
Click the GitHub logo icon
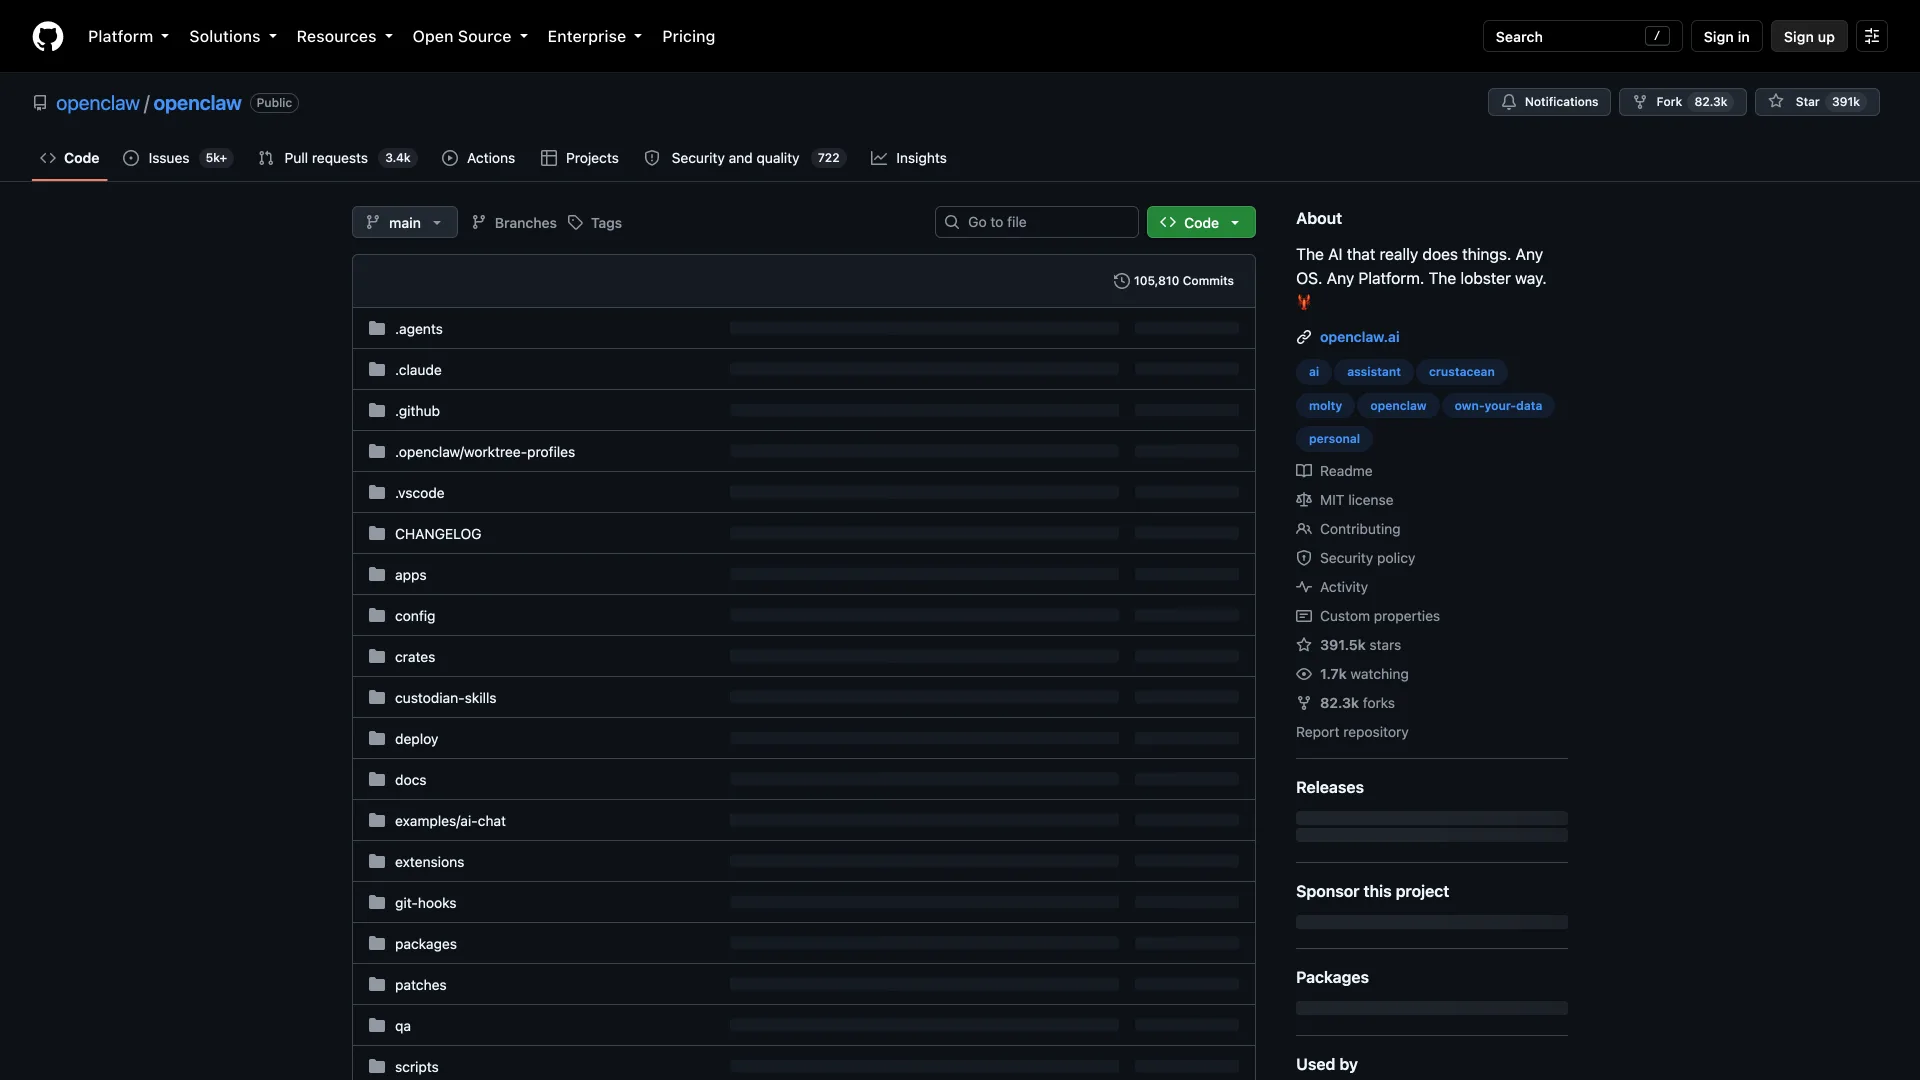tap(48, 37)
